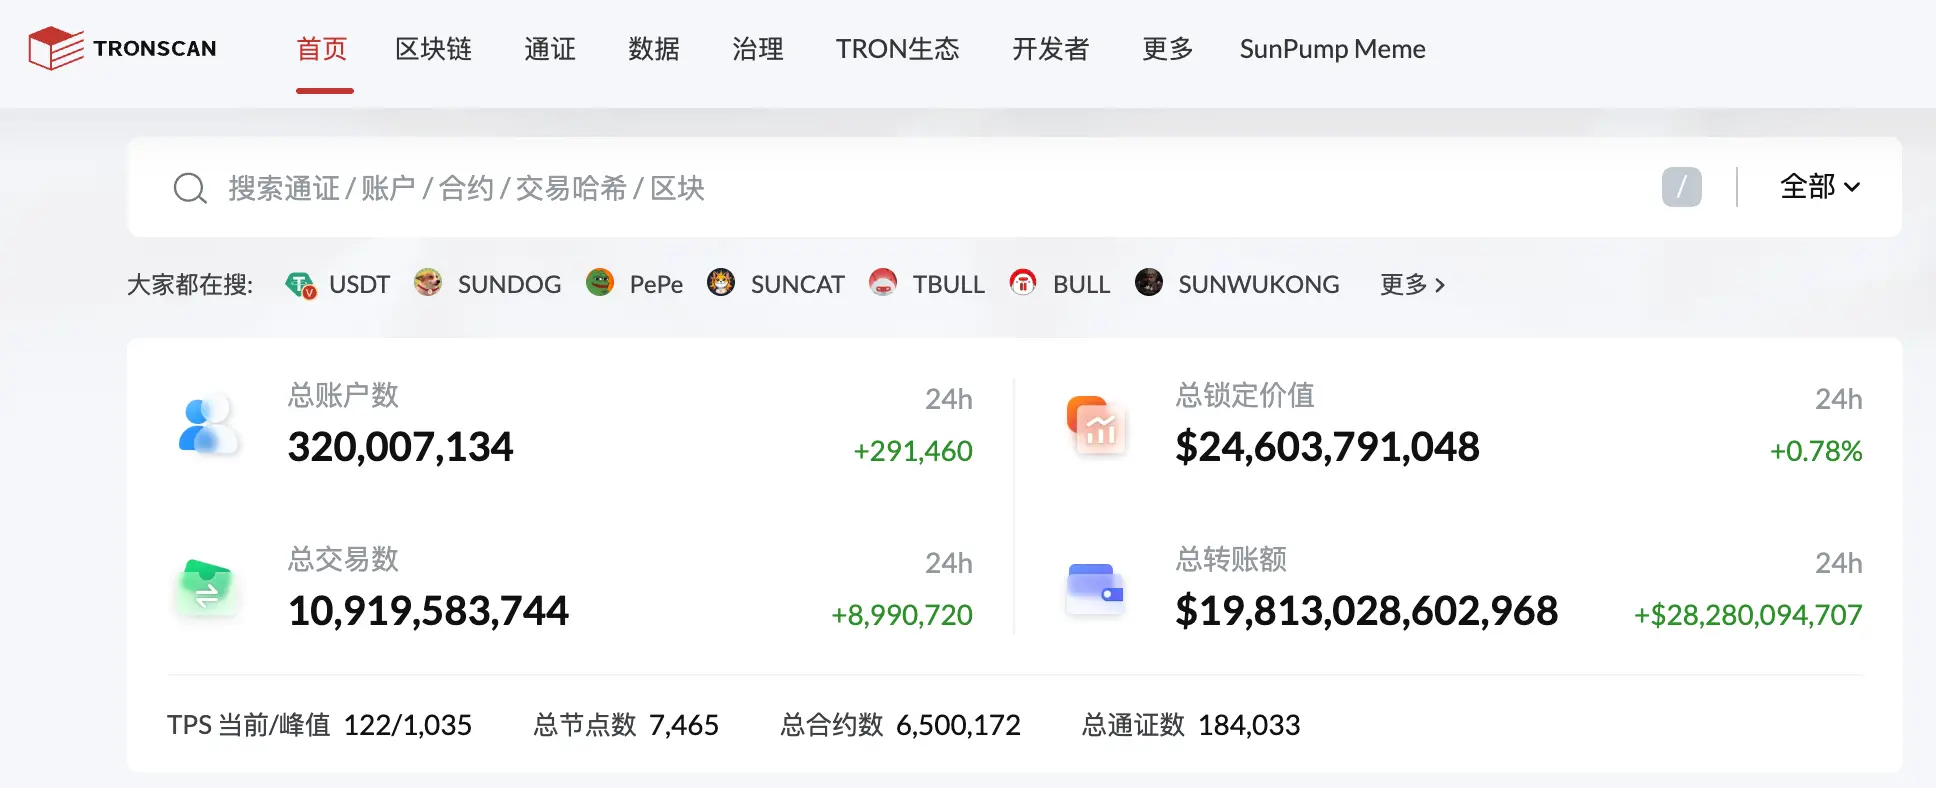This screenshot has width=1936, height=788.
Task: Click the total transactions swap icon
Action: click(206, 588)
